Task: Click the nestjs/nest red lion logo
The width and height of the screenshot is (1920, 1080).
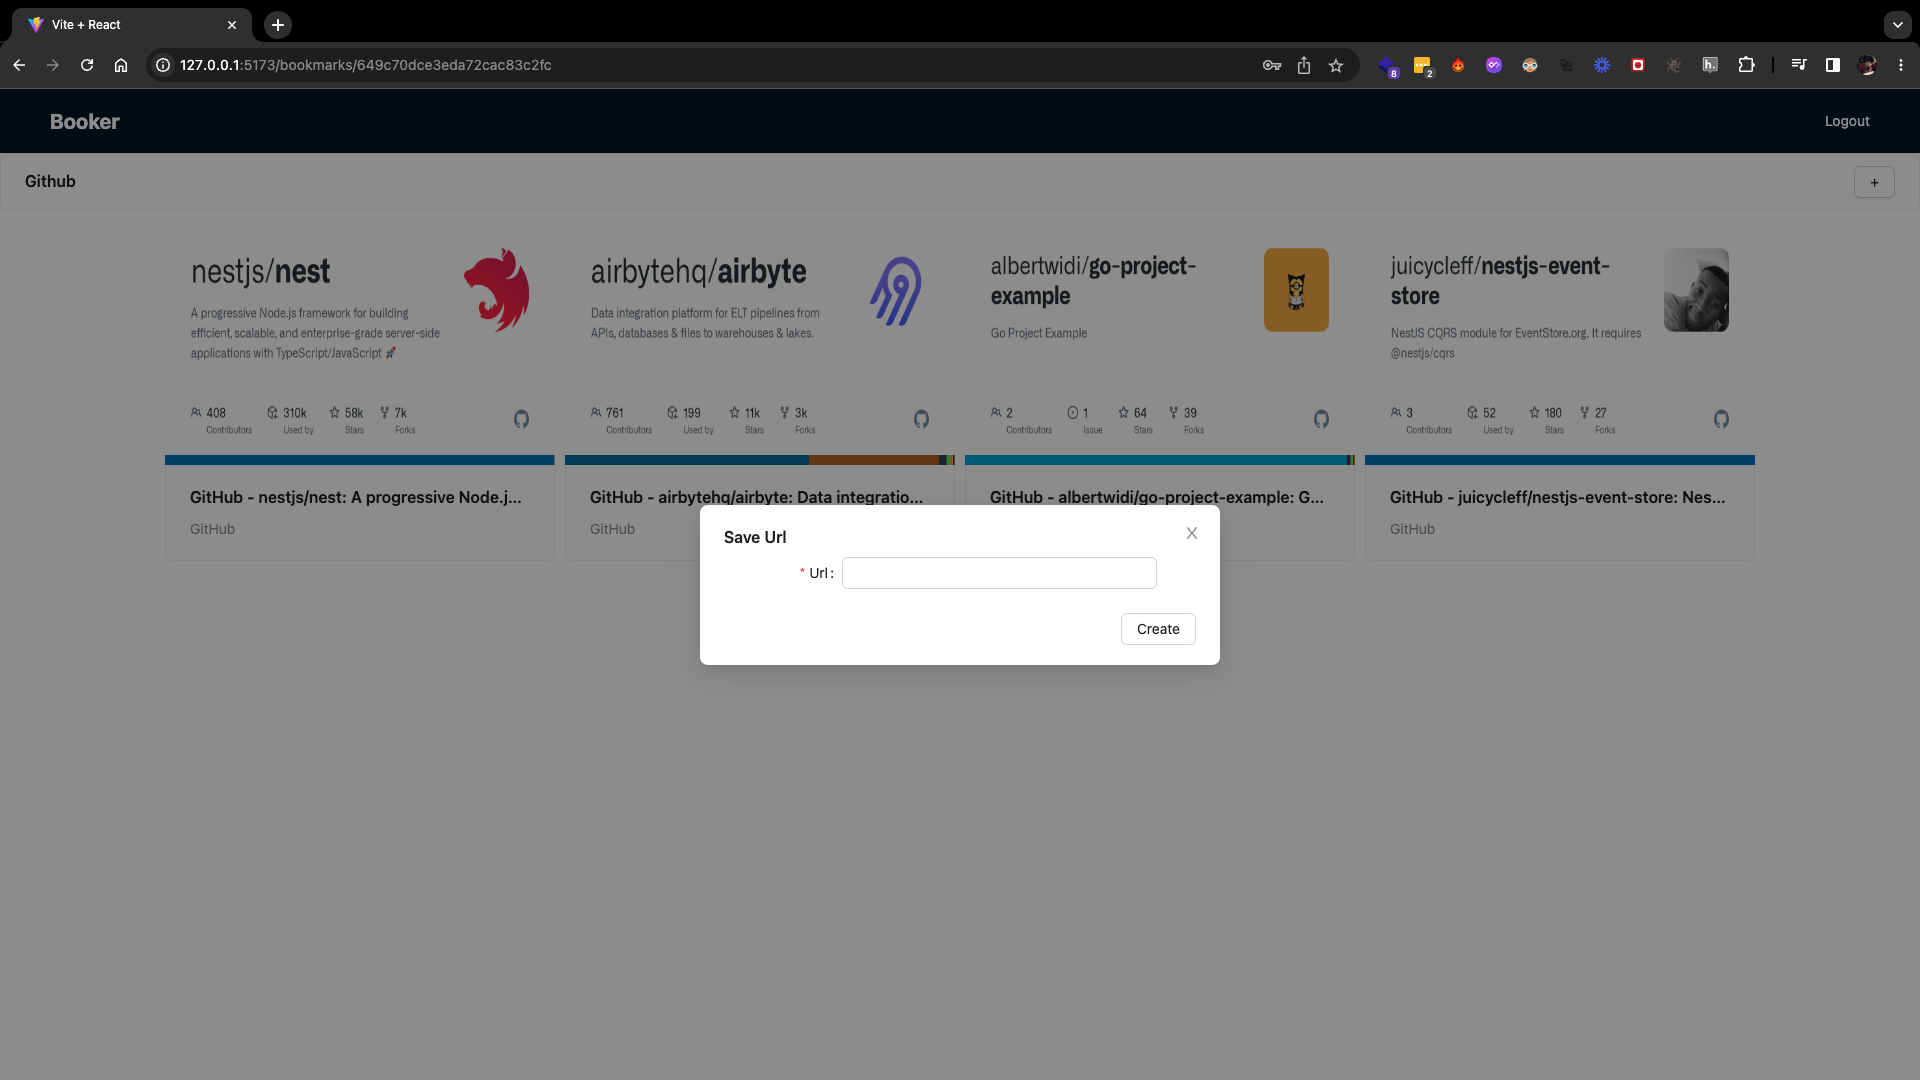Action: click(497, 290)
